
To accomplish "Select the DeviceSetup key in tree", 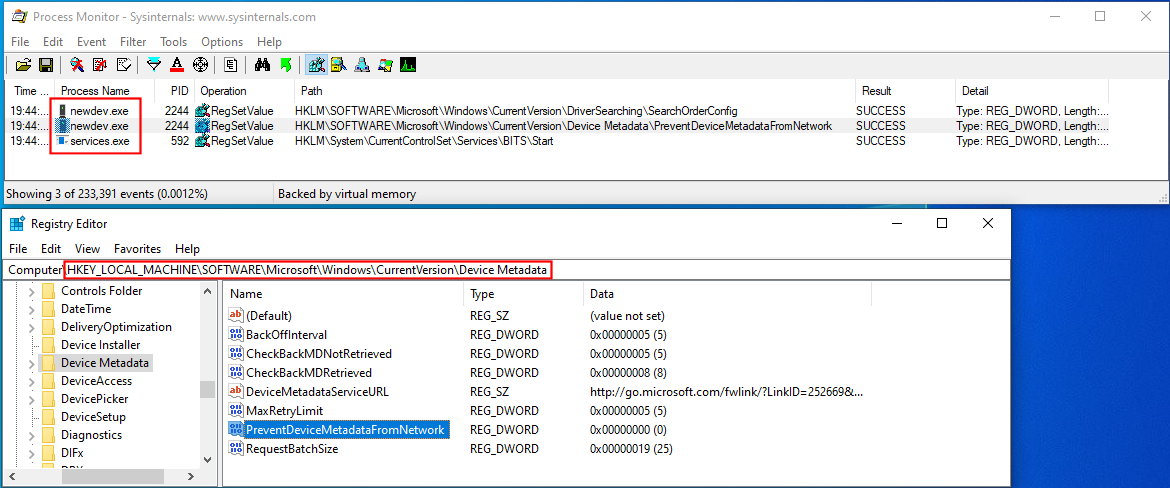I will pyautogui.click(x=93, y=417).
